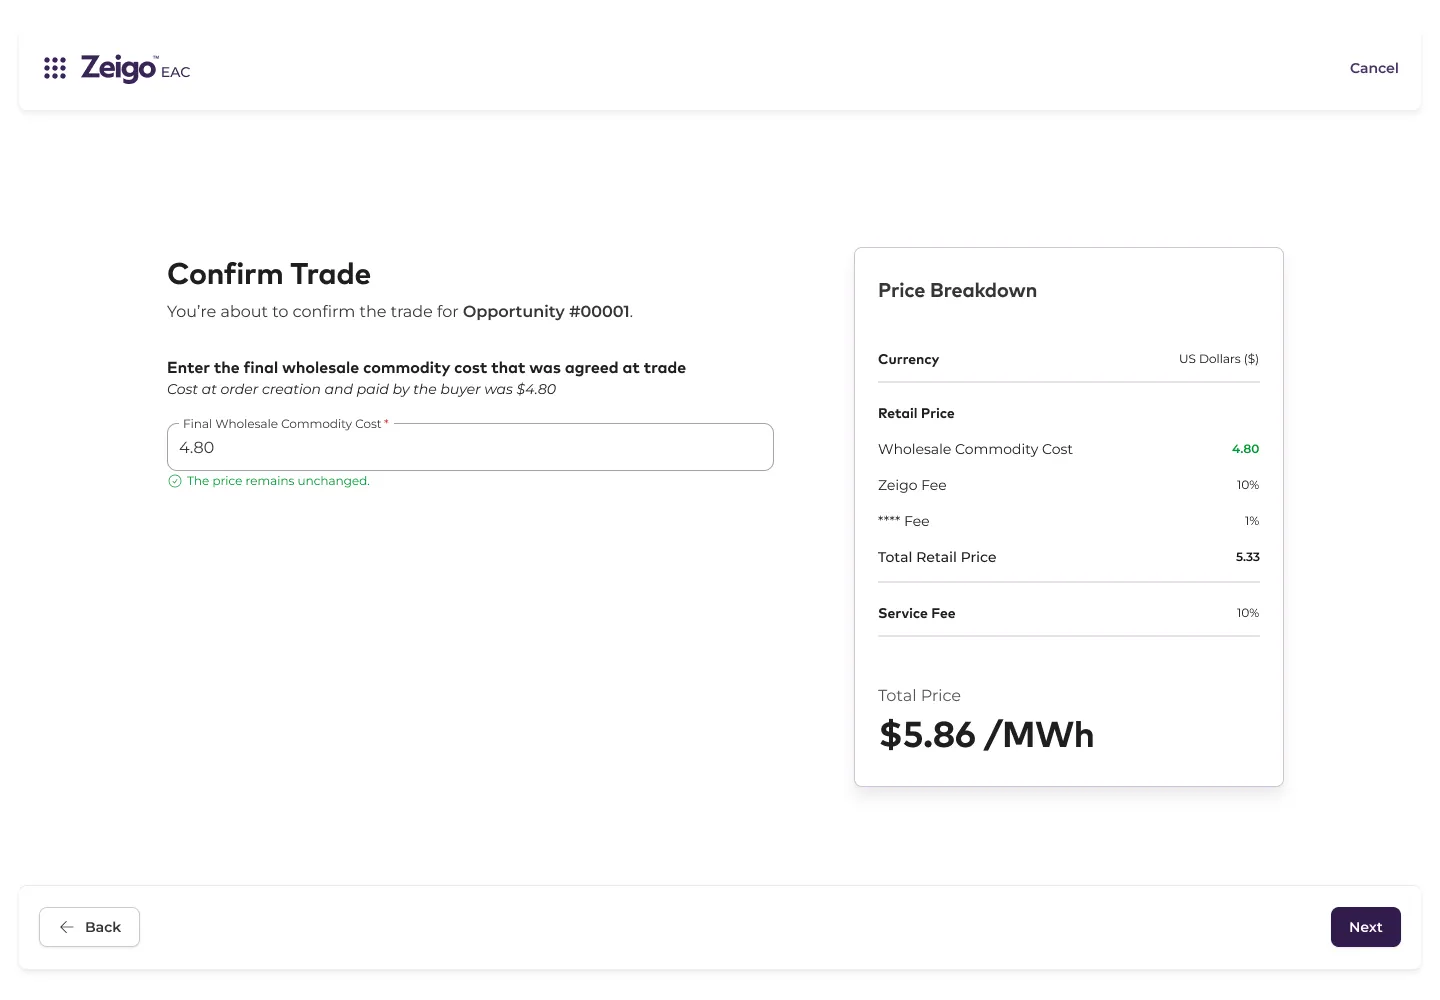
Task: Click the 'Zeigo Fee' label
Action: click(912, 485)
